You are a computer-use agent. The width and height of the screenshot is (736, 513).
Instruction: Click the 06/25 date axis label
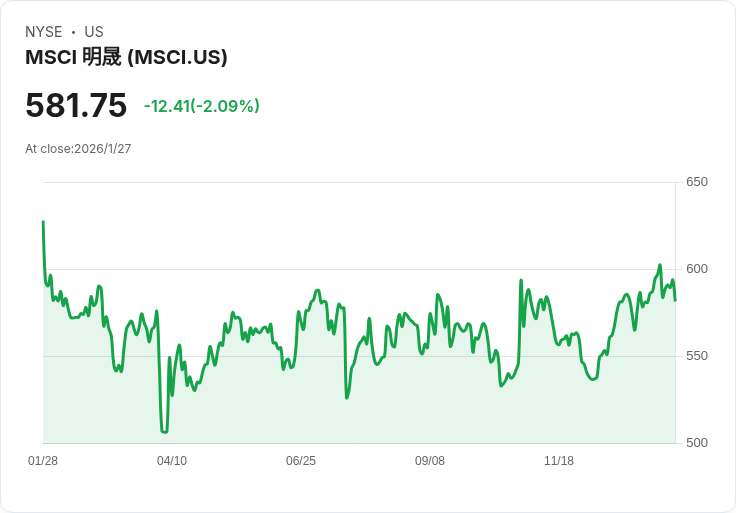coord(301,461)
